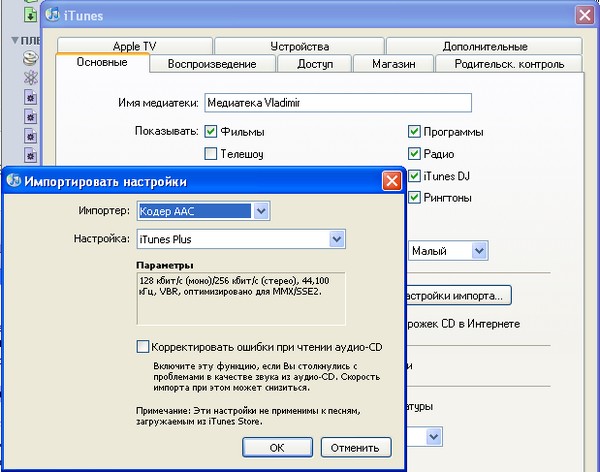Toggle the Радио checkbox
Viewport: 600px width, 472px height.
point(414,154)
